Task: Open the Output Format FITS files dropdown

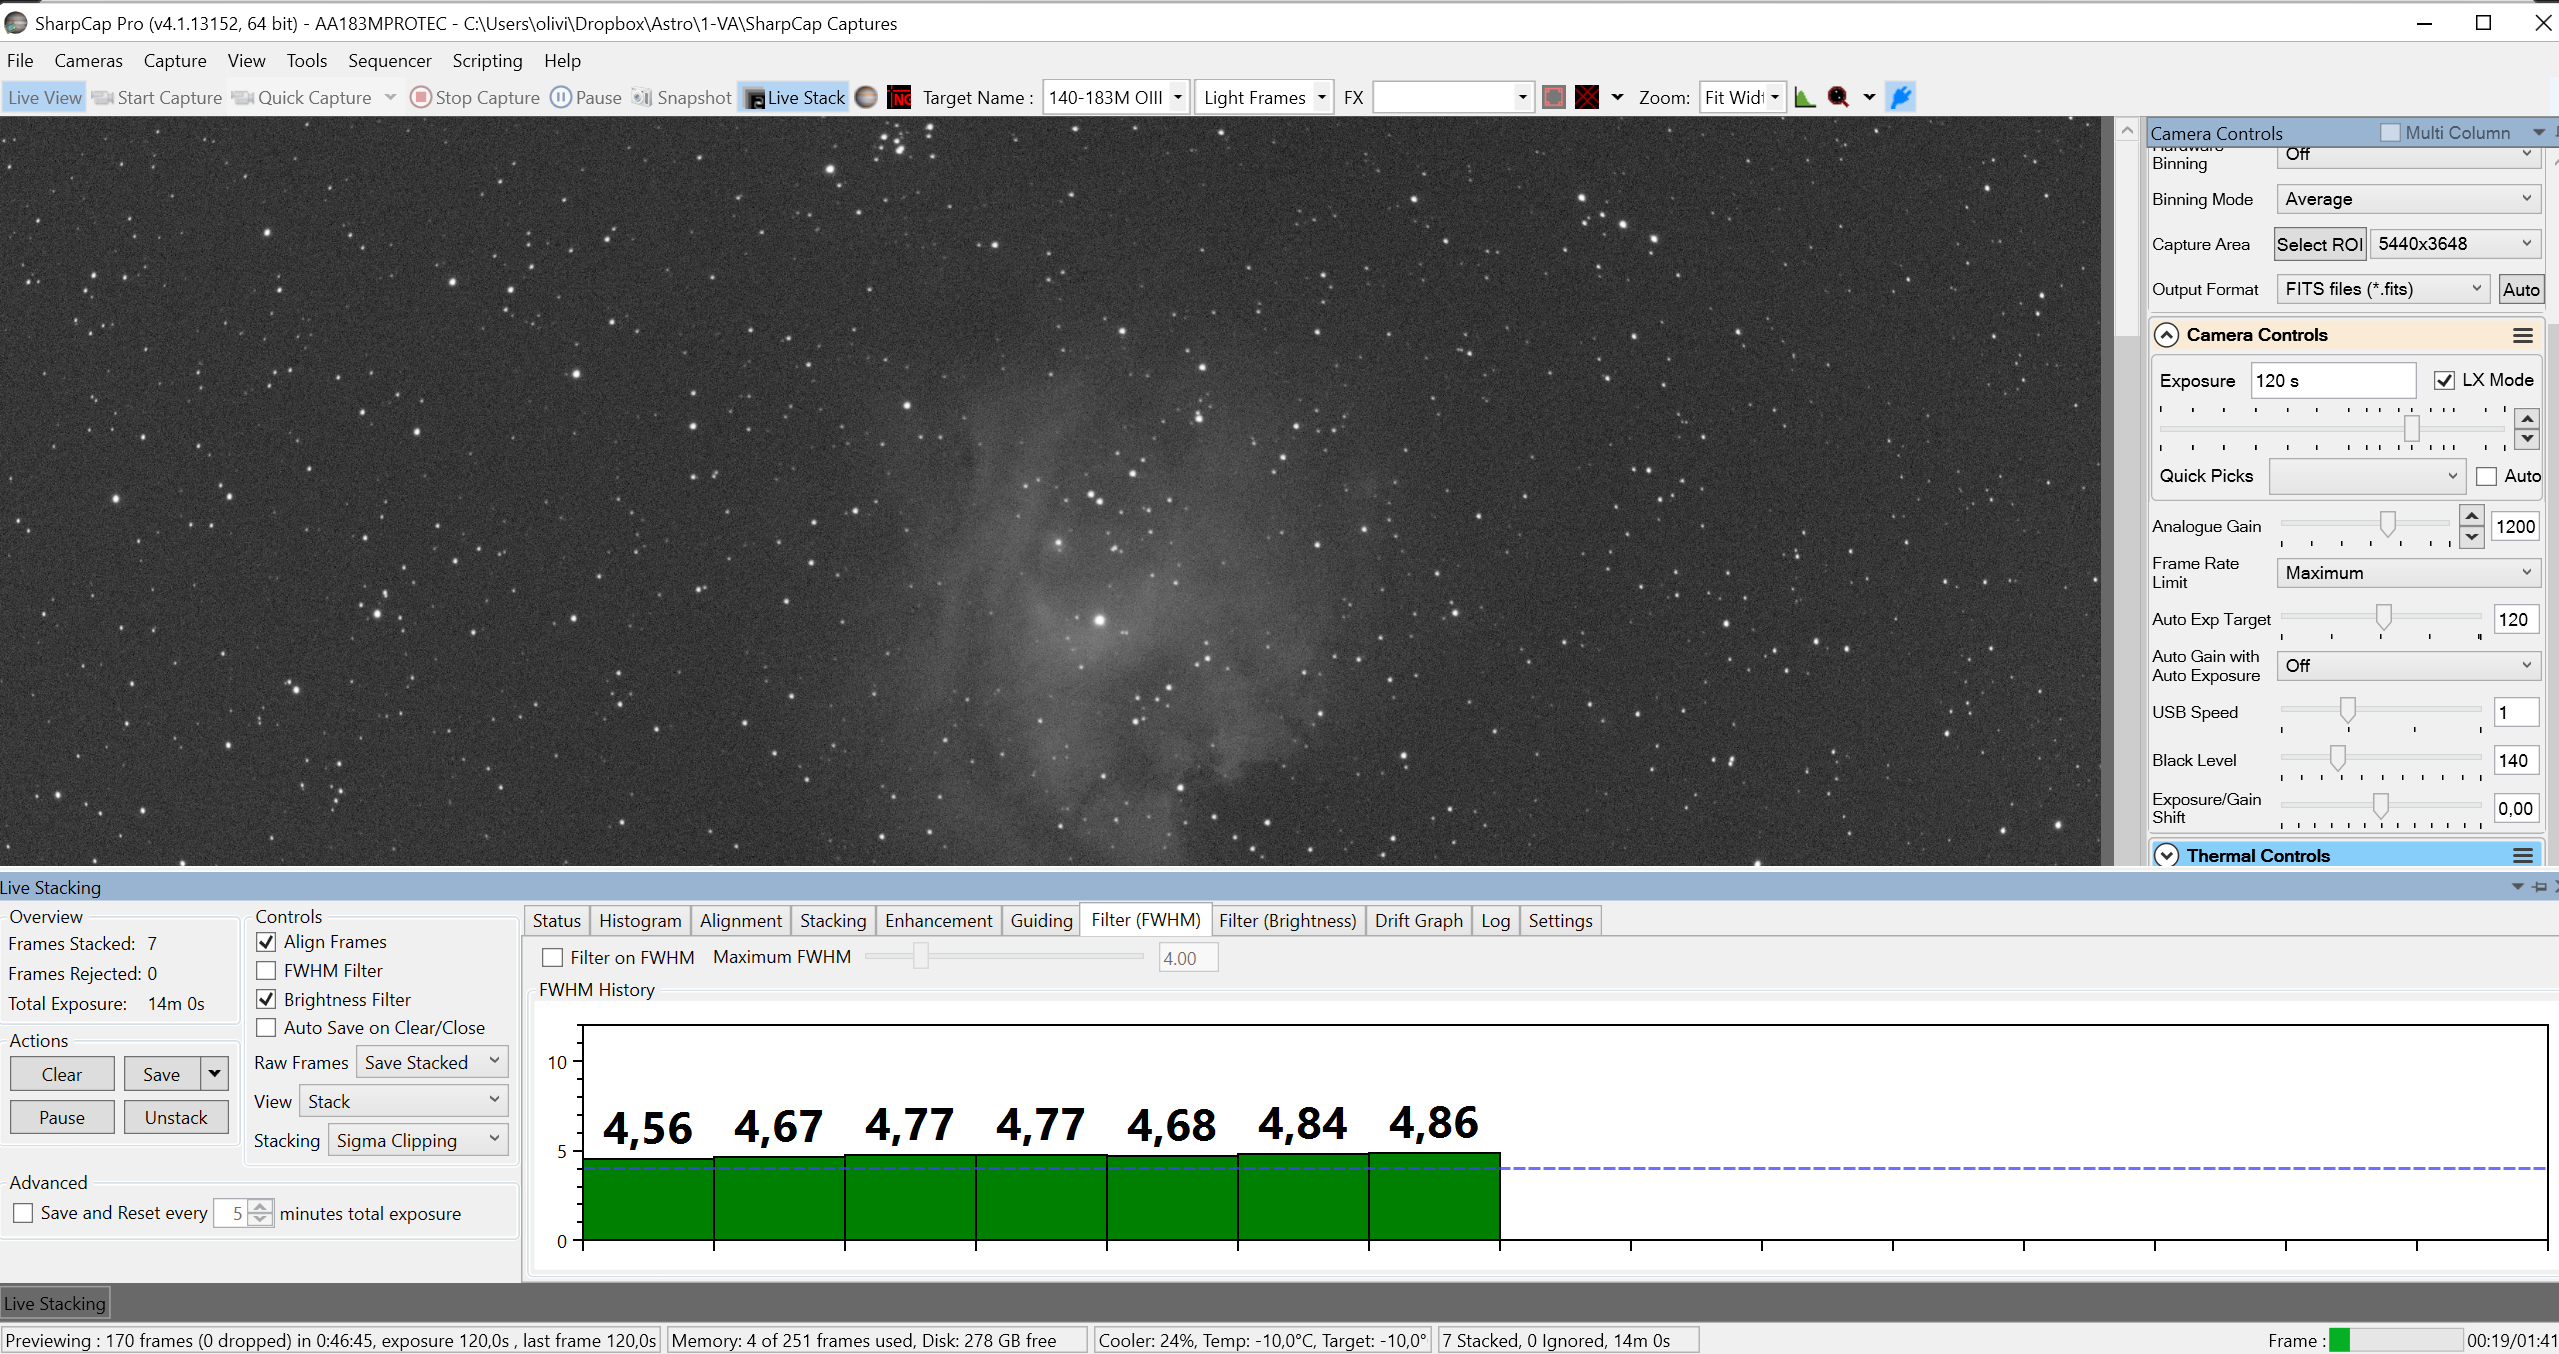Action: [2384, 289]
